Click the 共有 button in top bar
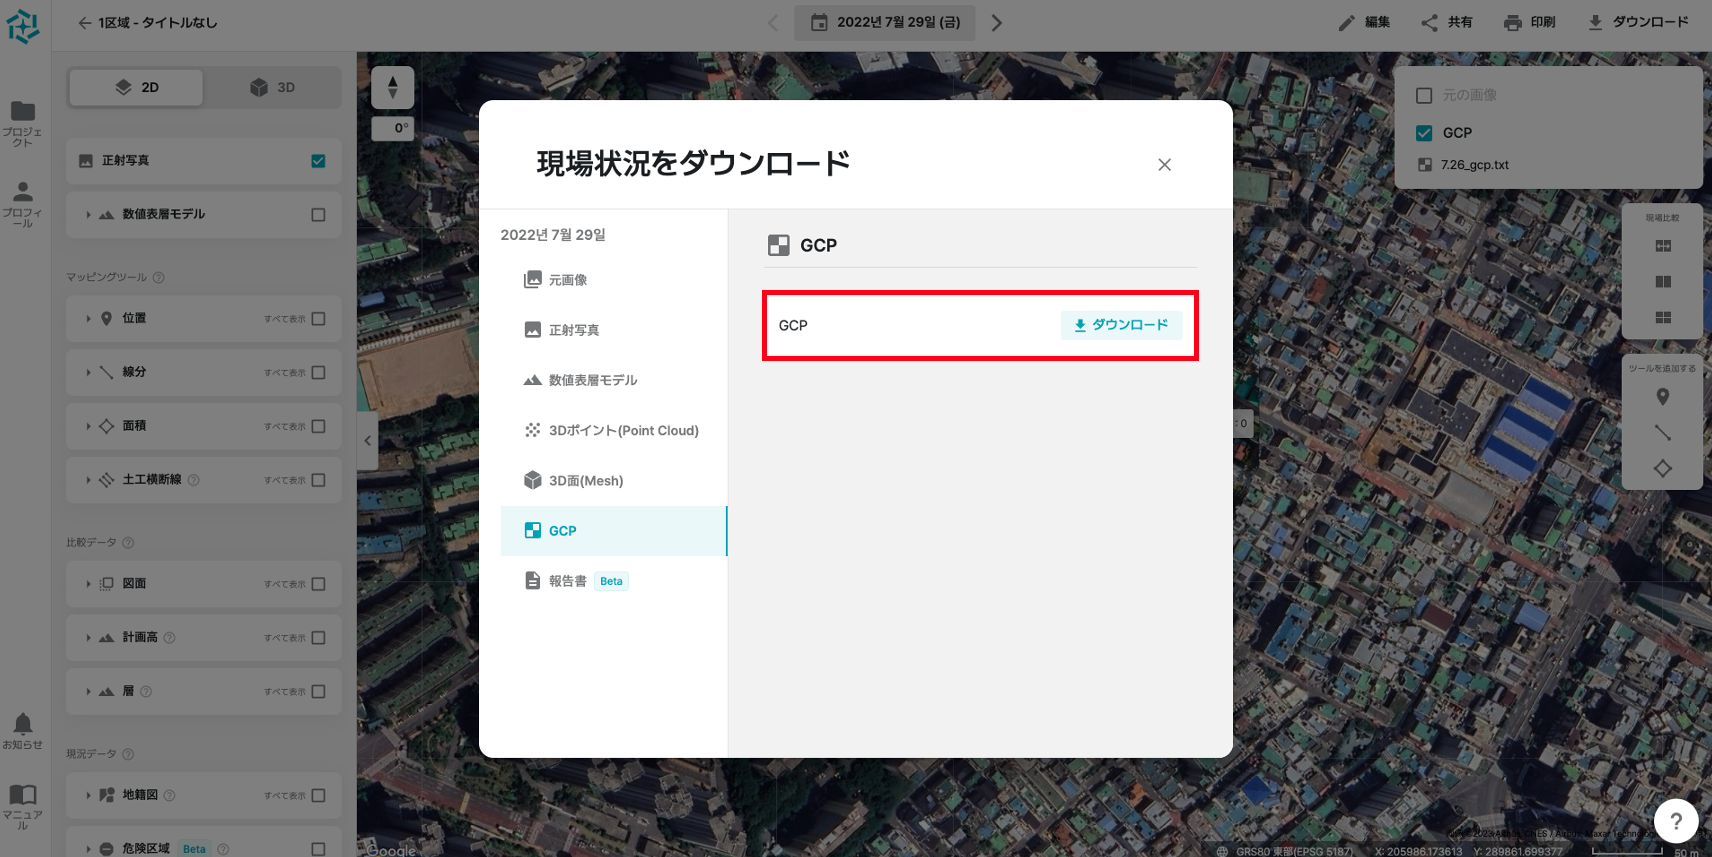The image size is (1712, 857). (1447, 23)
